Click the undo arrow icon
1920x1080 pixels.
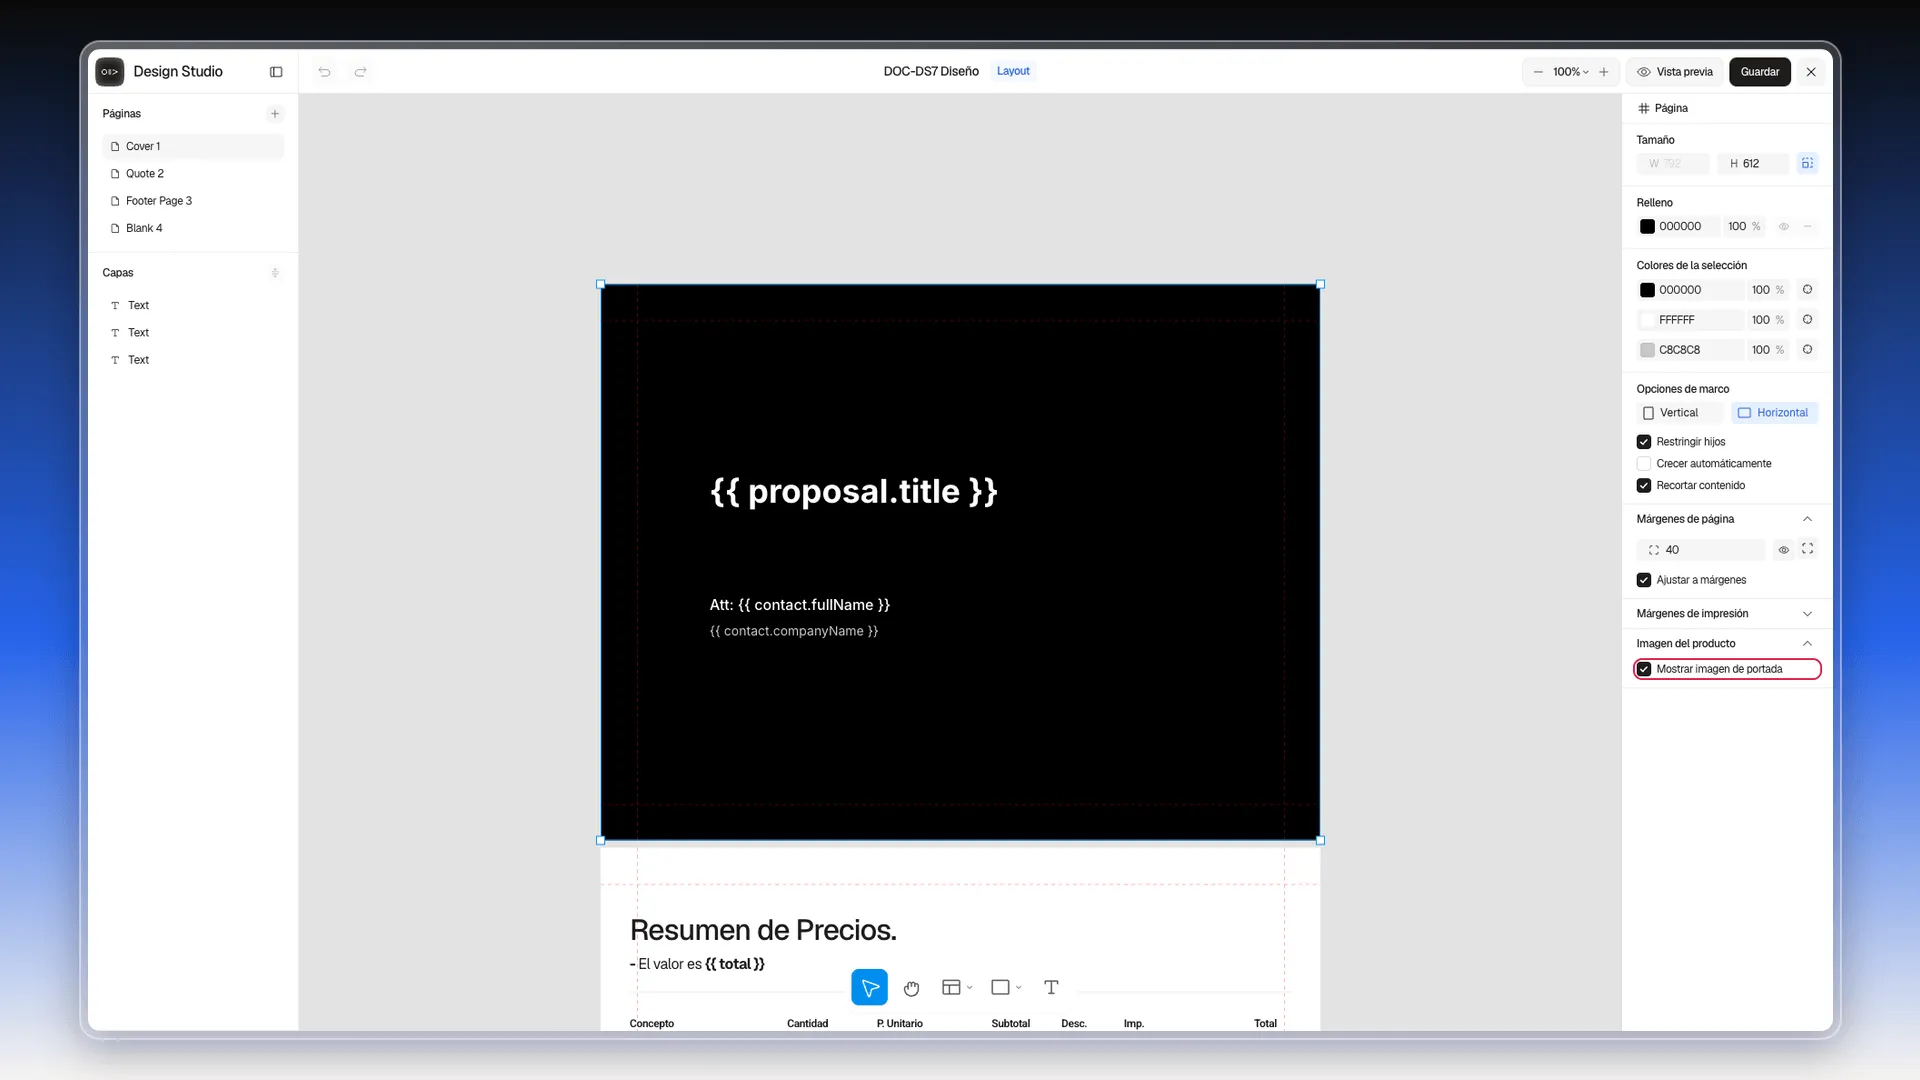pos(324,72)
